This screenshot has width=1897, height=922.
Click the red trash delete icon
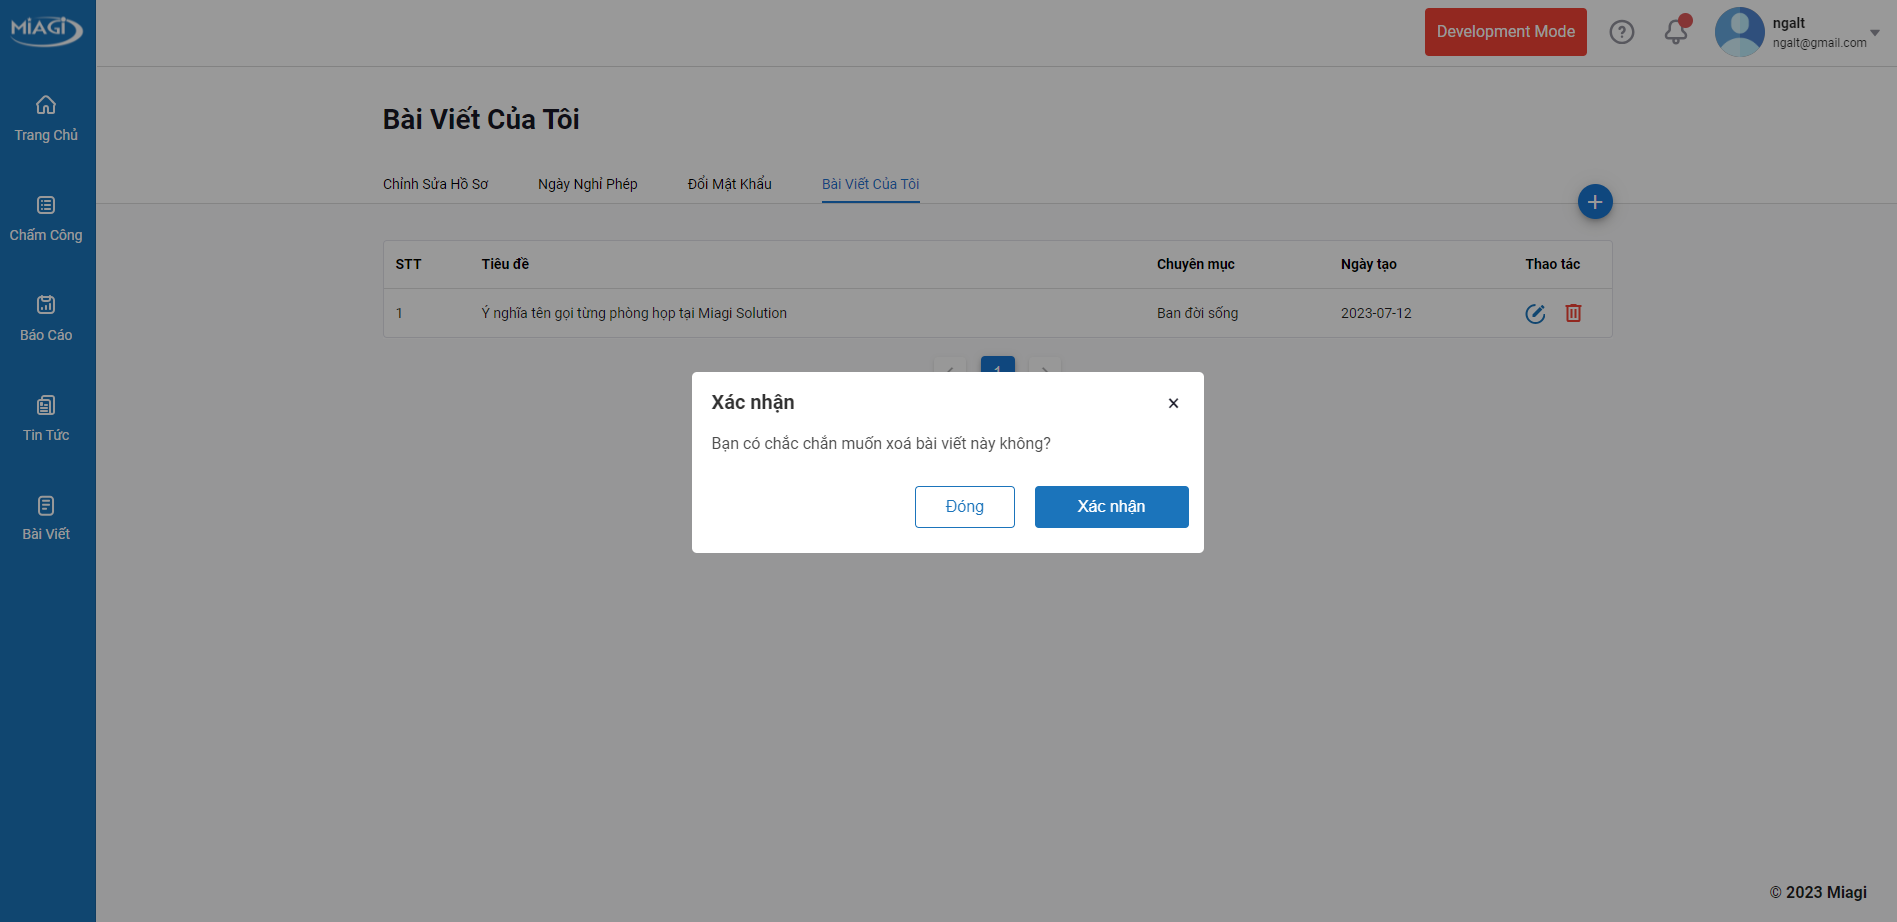point(1573,314)
